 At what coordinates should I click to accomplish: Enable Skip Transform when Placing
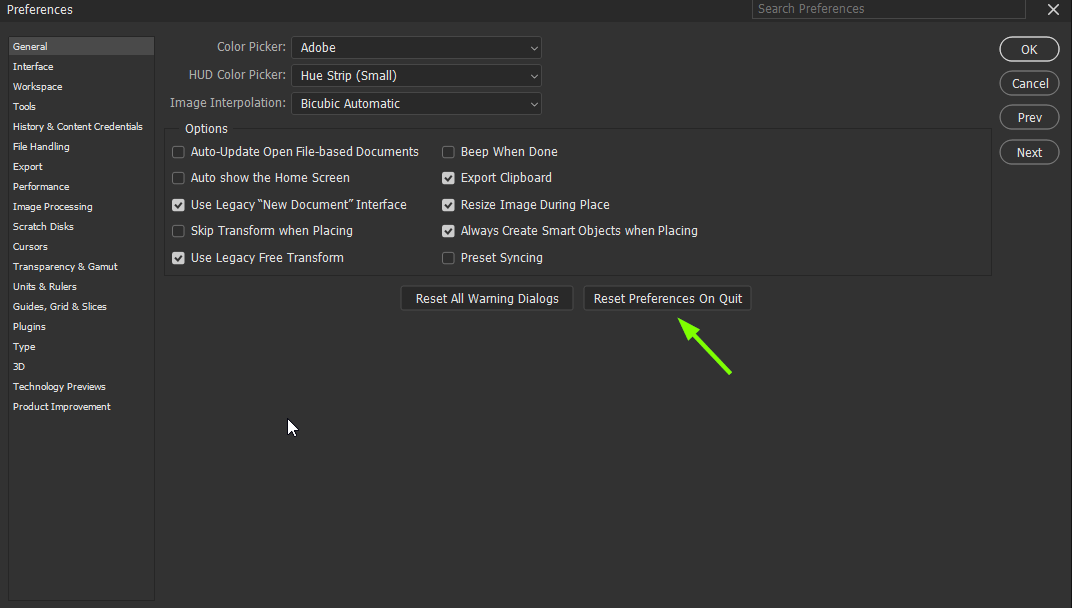pyautogui.click(x=178, y=230)
